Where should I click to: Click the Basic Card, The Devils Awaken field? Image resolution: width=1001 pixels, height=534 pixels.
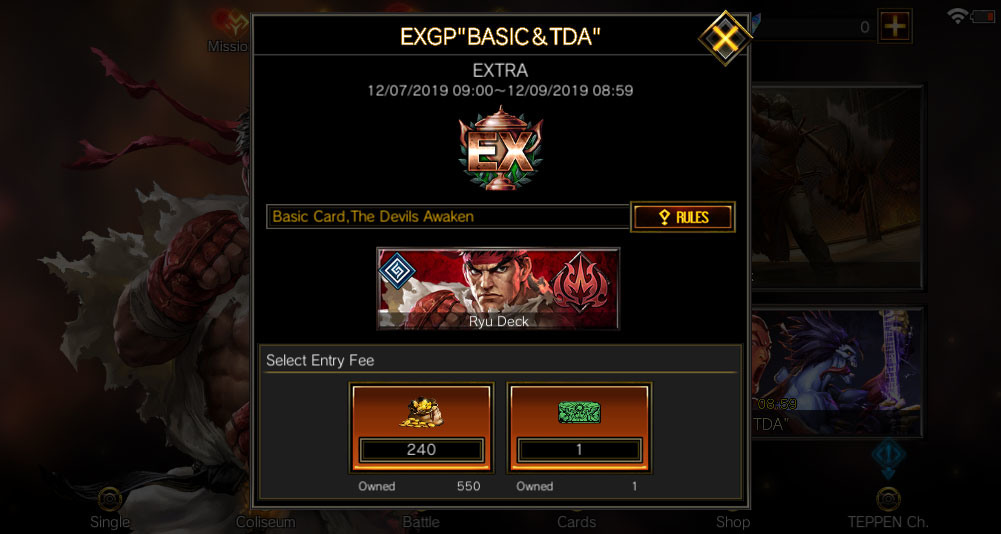tap(448, 217)
